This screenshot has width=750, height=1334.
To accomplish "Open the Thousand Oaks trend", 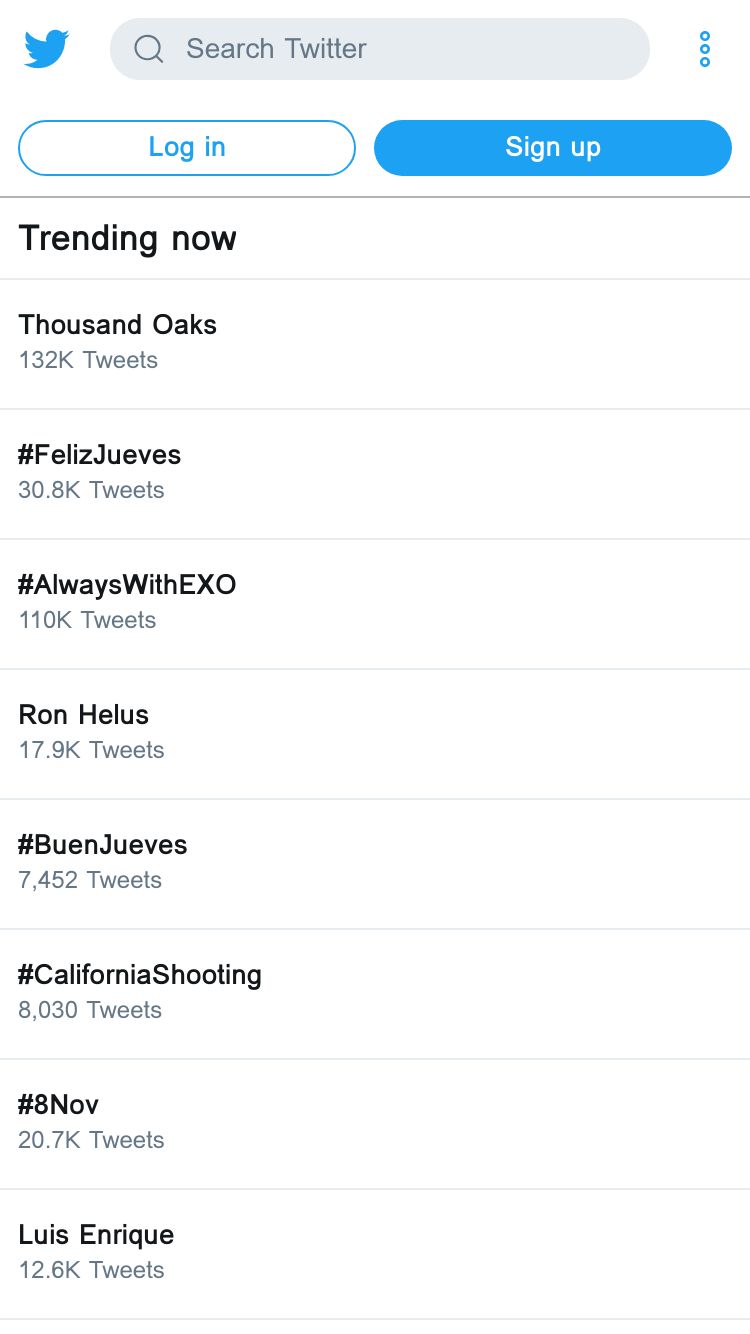I will 375,344.
